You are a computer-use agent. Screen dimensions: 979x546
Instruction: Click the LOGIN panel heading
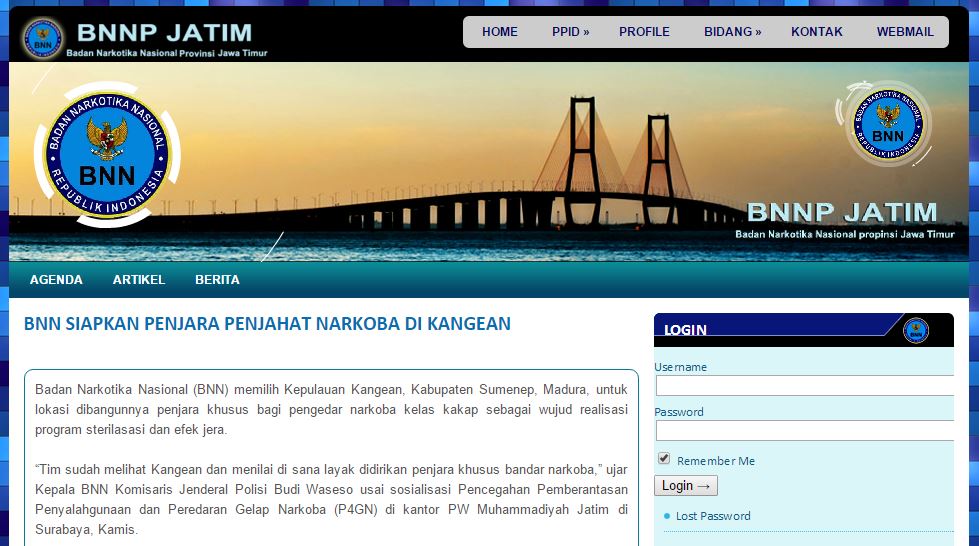(685, 330)
